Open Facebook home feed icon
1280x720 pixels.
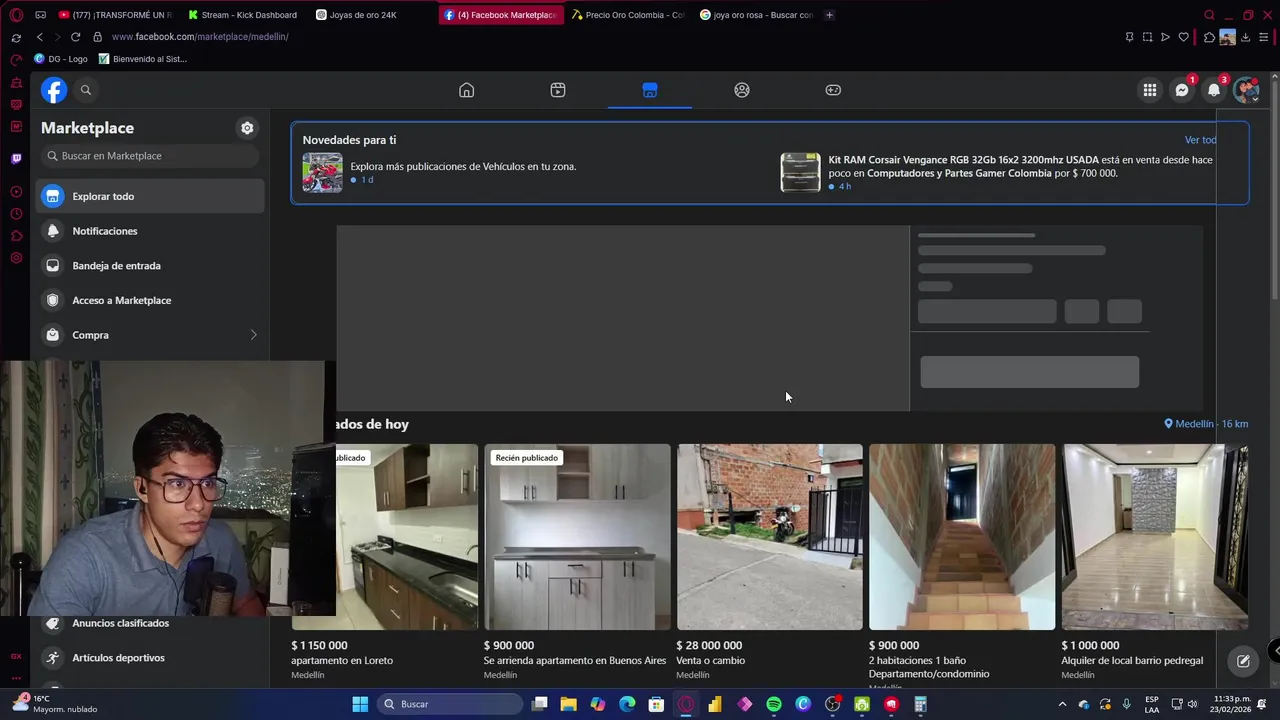point(466,90)
